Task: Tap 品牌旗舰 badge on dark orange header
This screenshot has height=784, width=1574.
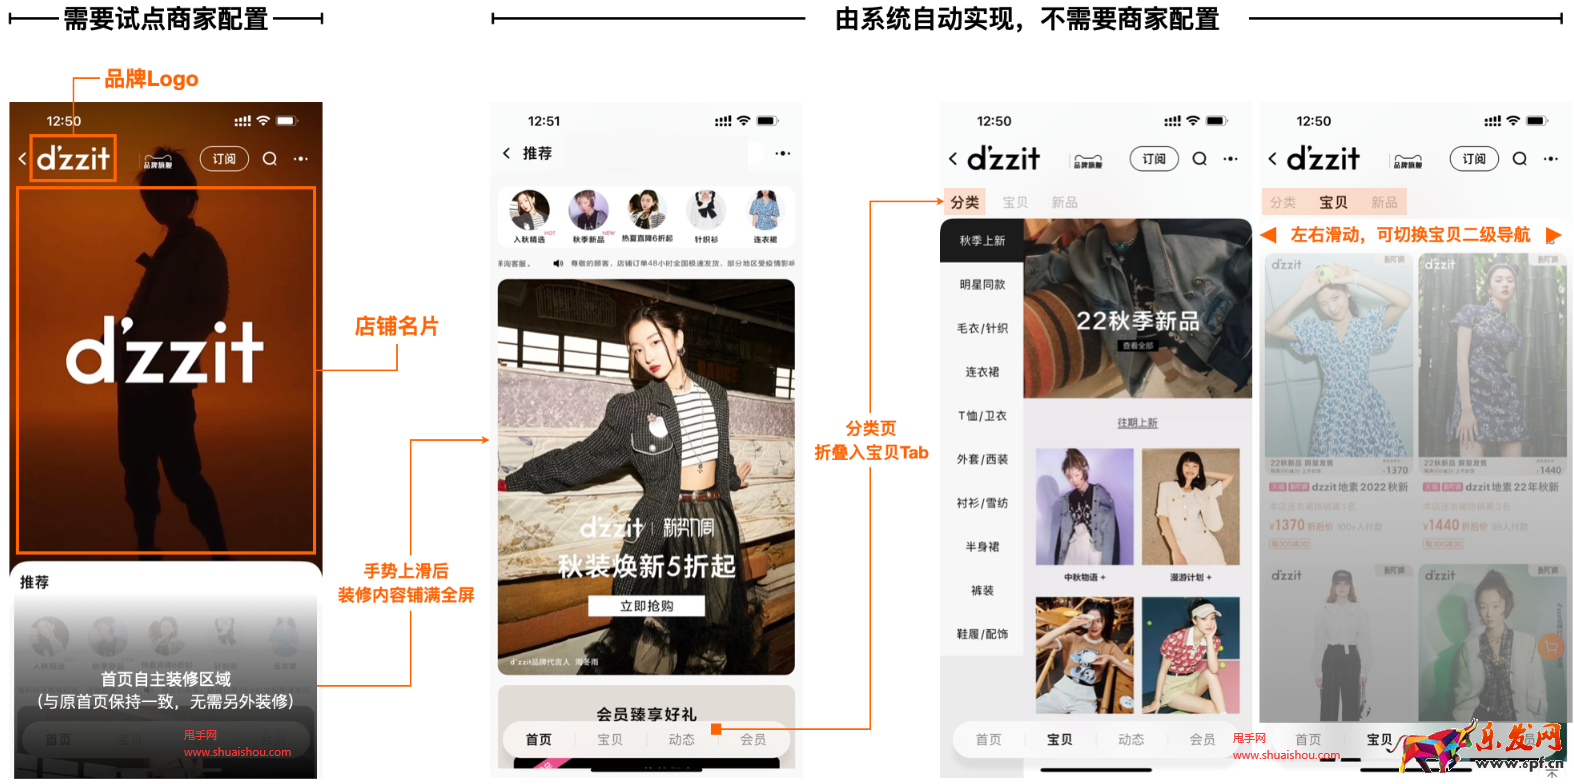Action: pyautogui.click(x=158, y=161)
